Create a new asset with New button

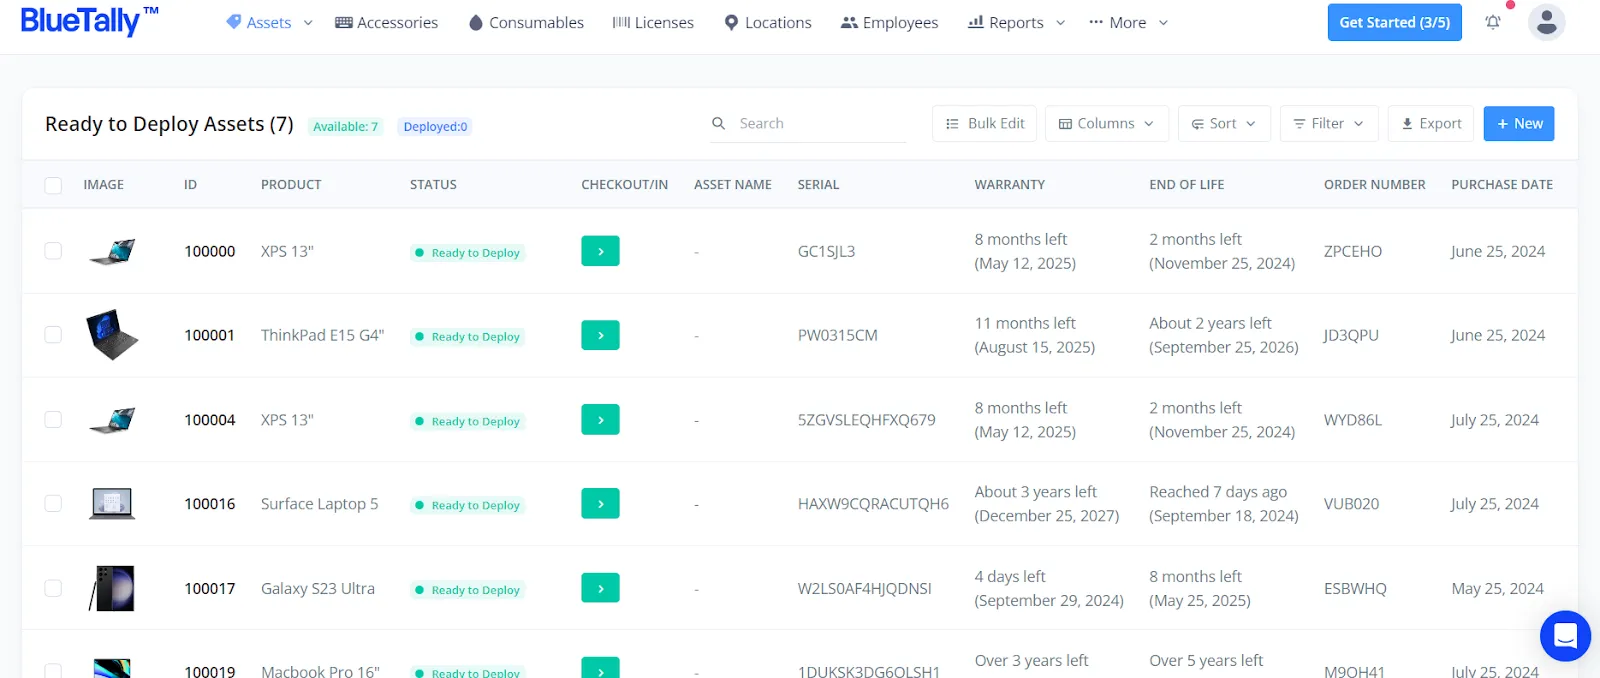tap(1519, 123)
